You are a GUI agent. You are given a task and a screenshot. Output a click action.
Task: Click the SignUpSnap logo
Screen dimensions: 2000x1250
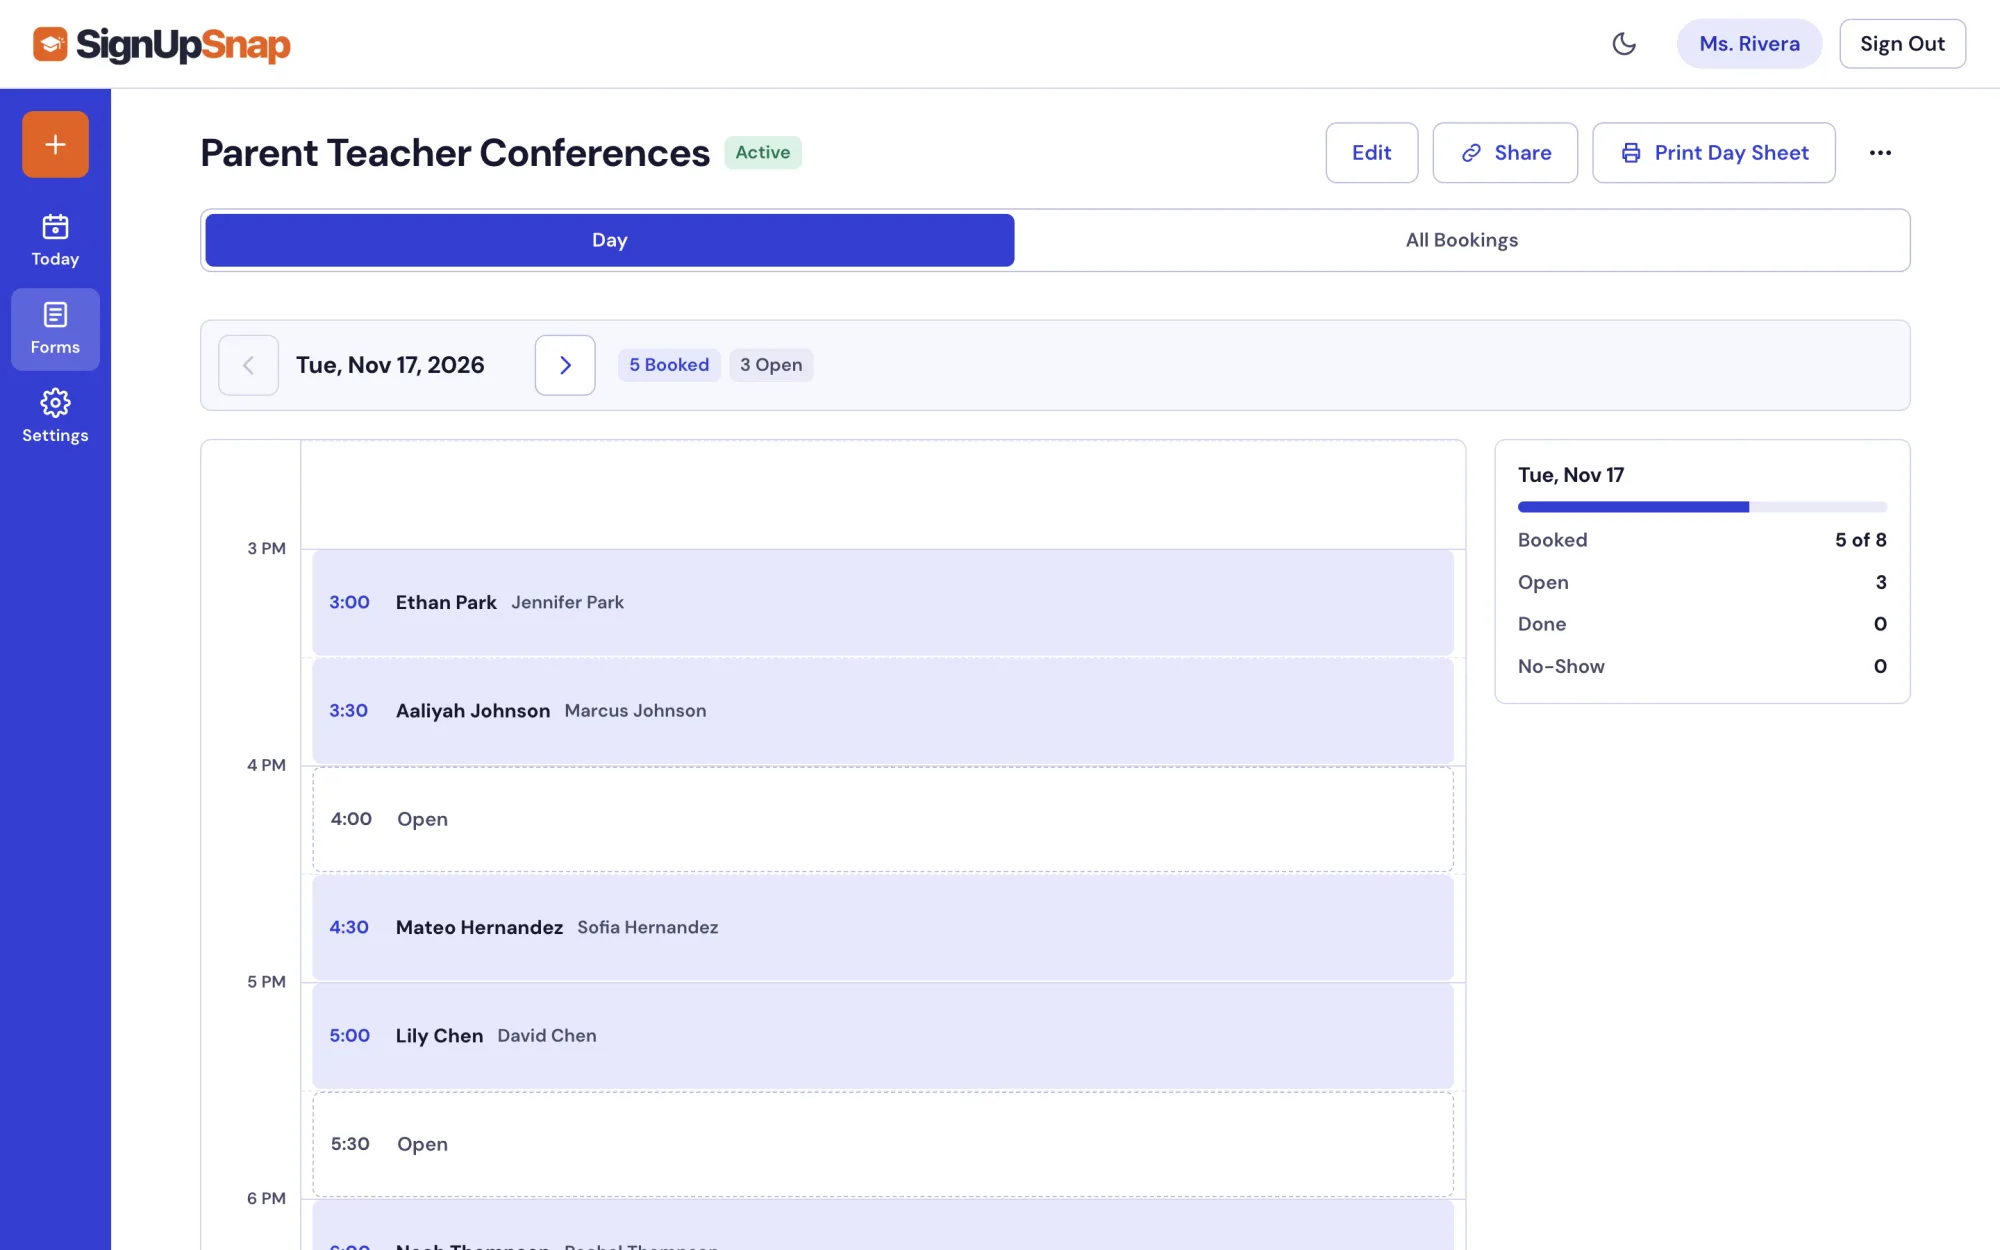tap(162, 44)
